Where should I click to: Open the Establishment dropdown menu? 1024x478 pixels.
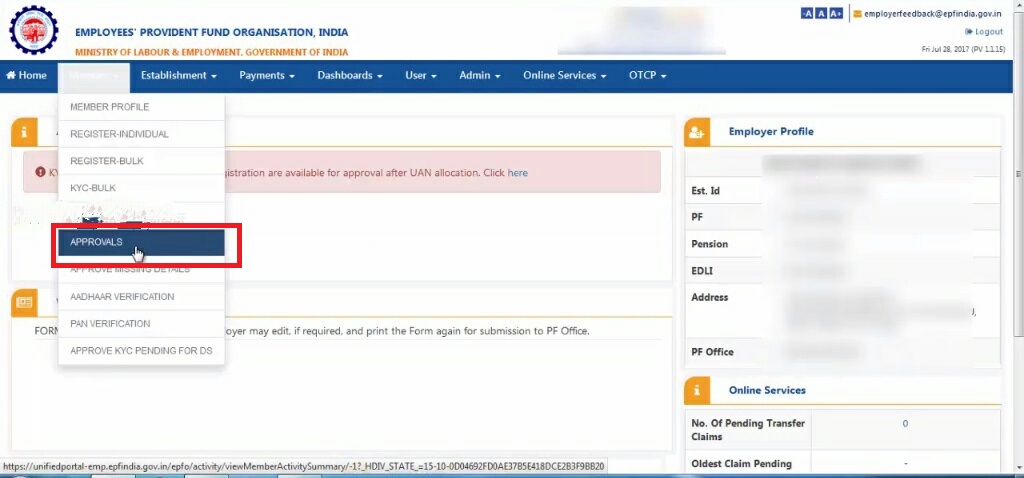[178, 76]
